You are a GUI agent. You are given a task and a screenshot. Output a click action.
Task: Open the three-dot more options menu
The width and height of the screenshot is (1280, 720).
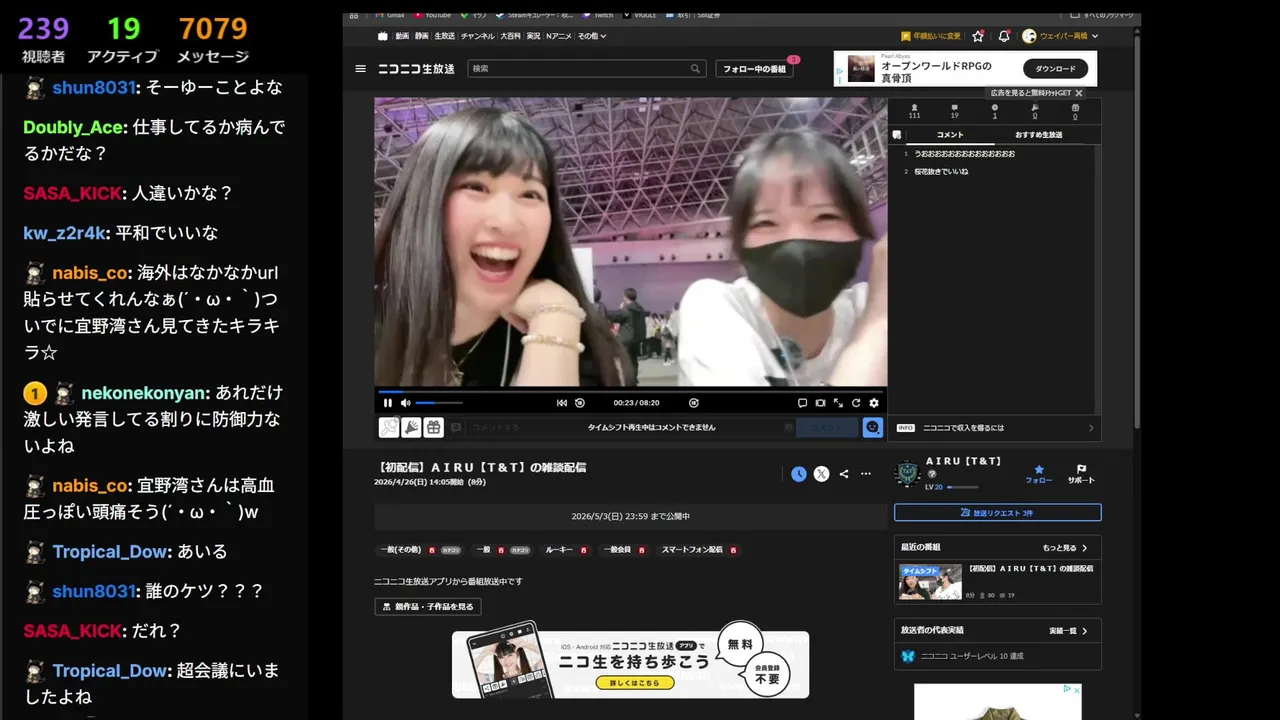point(866,474)
